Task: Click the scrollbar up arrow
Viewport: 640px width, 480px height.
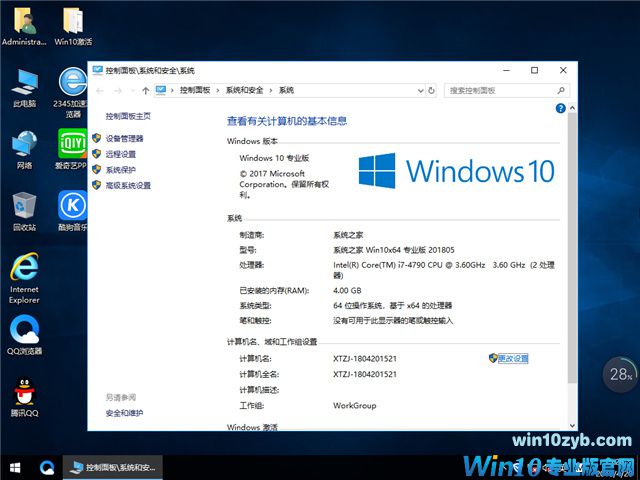Action: pyautogui.click(x=572, y=108)
